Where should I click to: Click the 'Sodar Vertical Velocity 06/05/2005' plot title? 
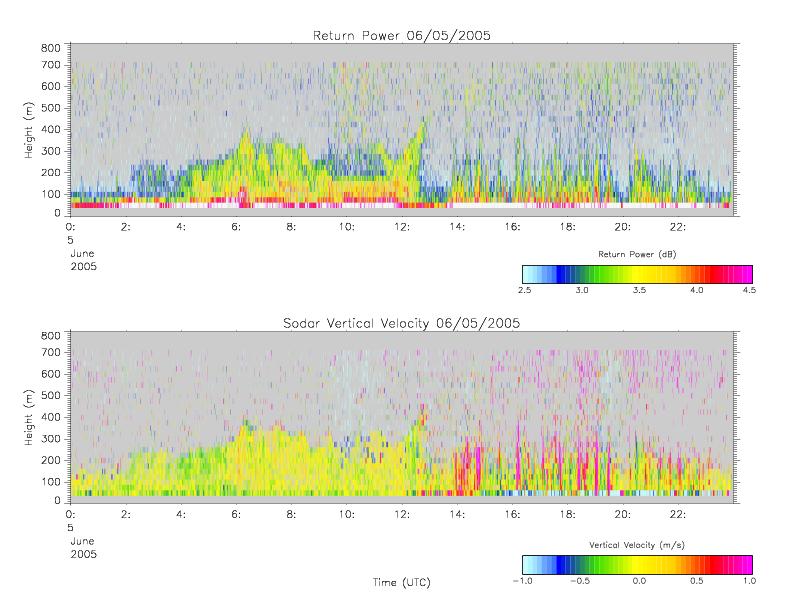[402, 323]
